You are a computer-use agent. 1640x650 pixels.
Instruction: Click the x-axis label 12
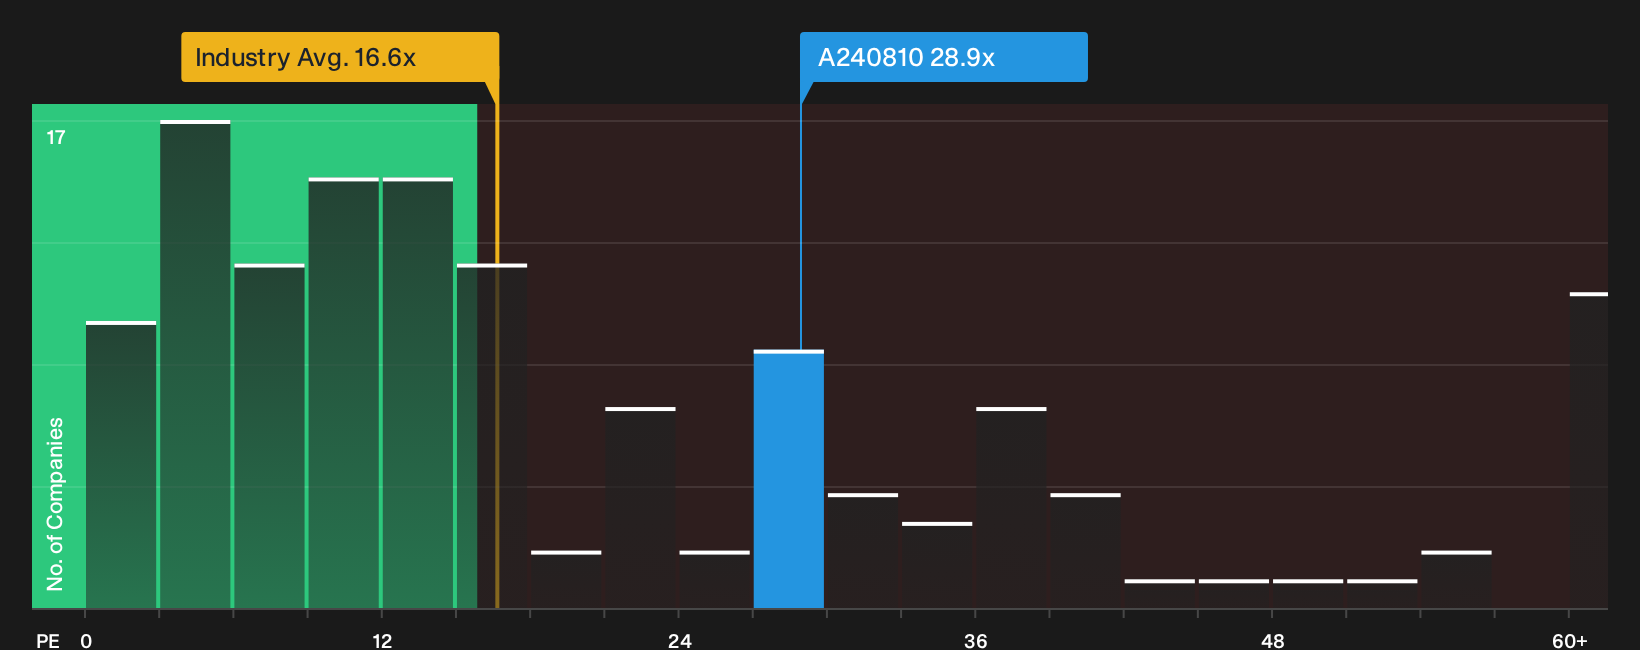click(x=382, y=640)
